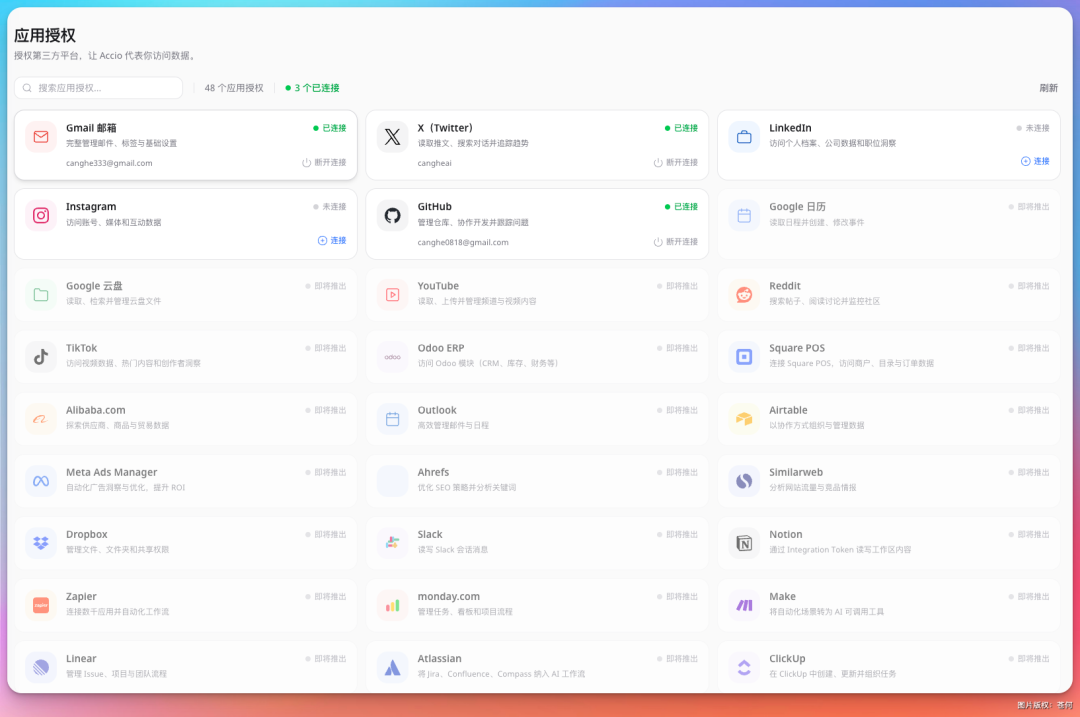This screenshot has width=1080, height=717.
Task: Click the GitHub octocat icon
Action: point(392,215)
